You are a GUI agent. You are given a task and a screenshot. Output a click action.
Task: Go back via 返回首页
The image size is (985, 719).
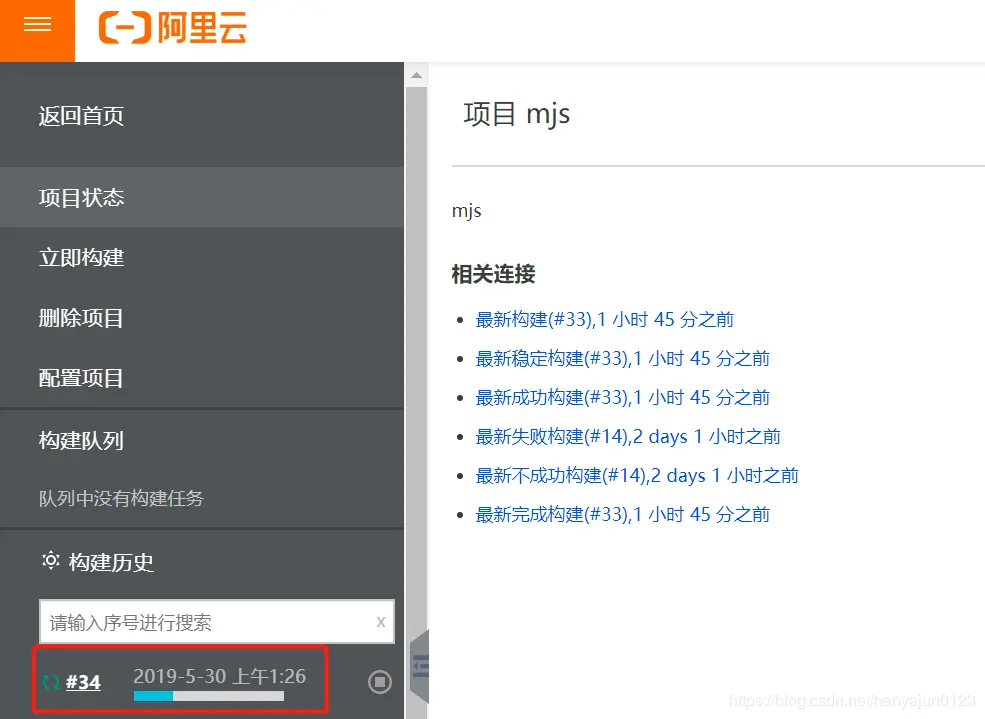(x=81, y=116)
